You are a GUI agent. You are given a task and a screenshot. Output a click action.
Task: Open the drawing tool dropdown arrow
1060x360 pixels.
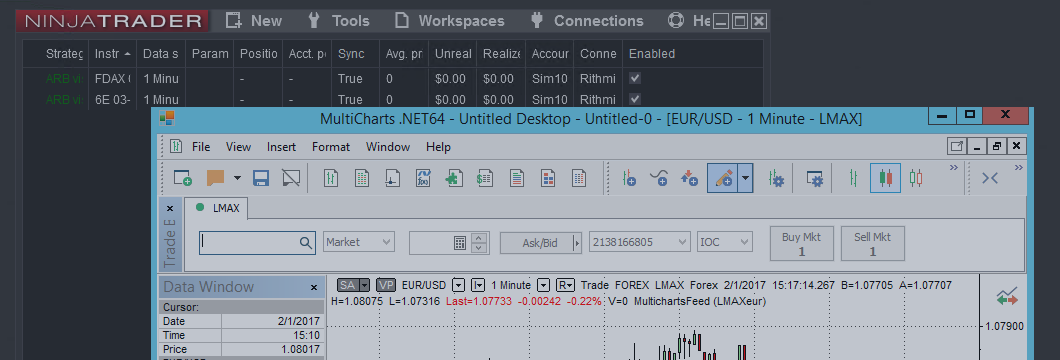click(745, 178)
